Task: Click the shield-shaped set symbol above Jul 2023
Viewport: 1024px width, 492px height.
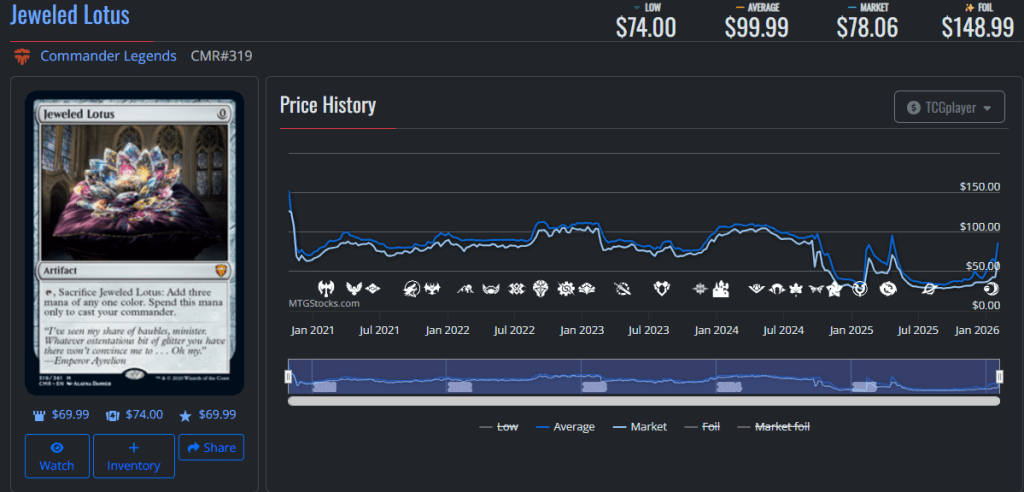Action: (661, 288)
